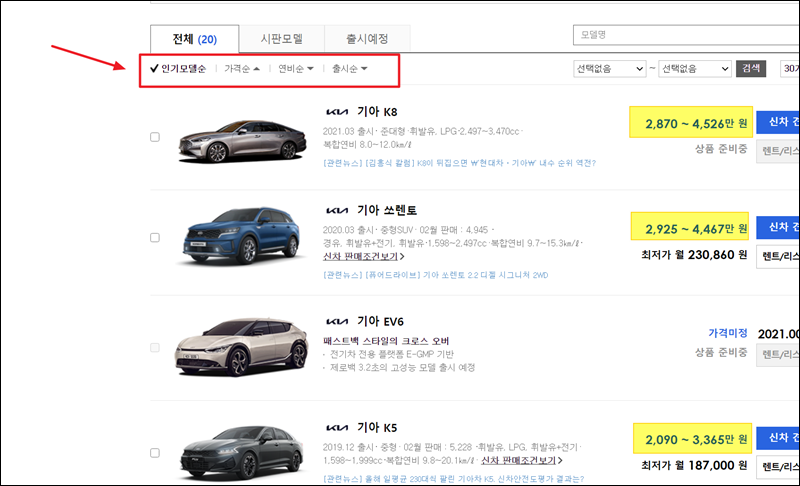Image resolution: width=800 pixels, height=486 pixels.
Task: Click 최저가 월 230,860 원 text
Action: pos(694,254)
